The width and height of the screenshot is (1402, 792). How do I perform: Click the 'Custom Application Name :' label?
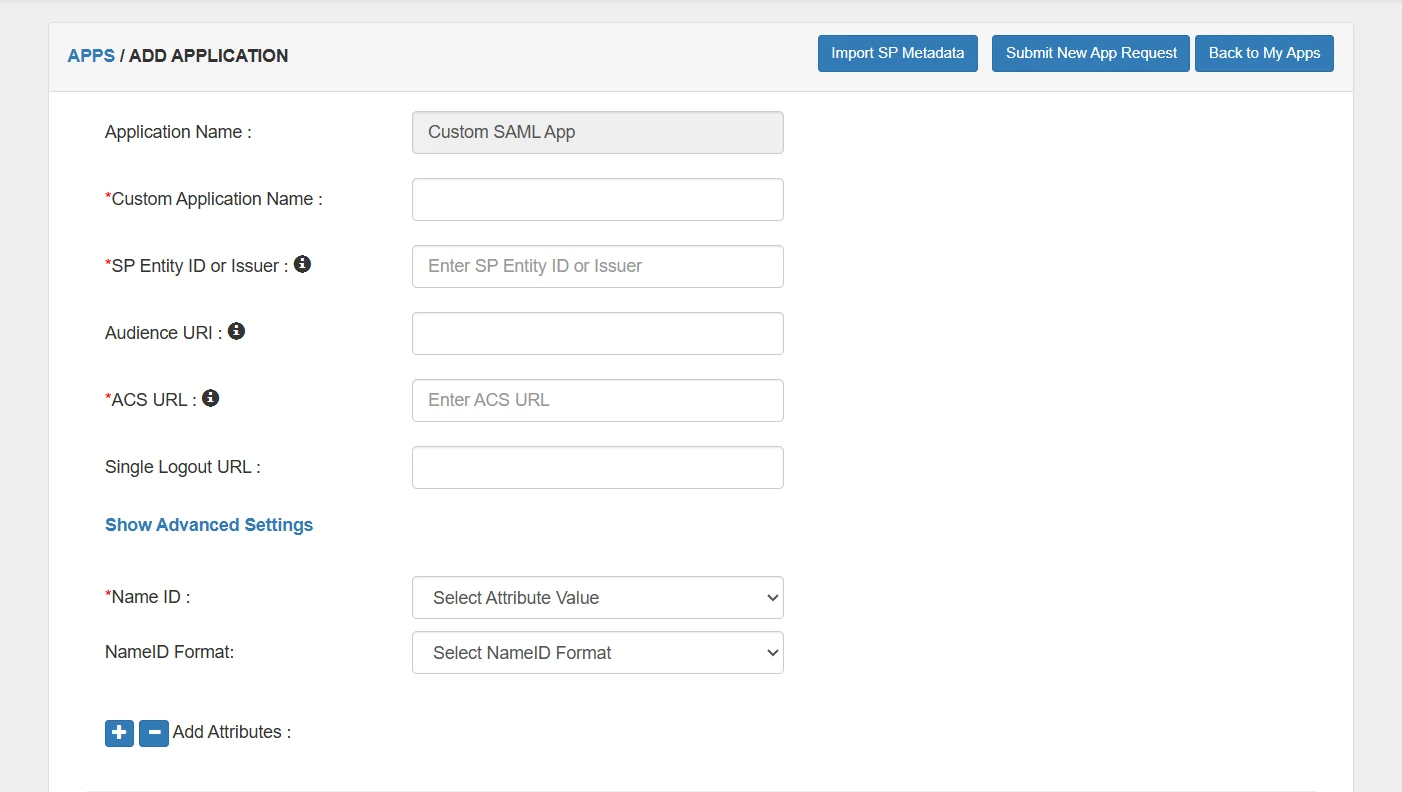214,199
